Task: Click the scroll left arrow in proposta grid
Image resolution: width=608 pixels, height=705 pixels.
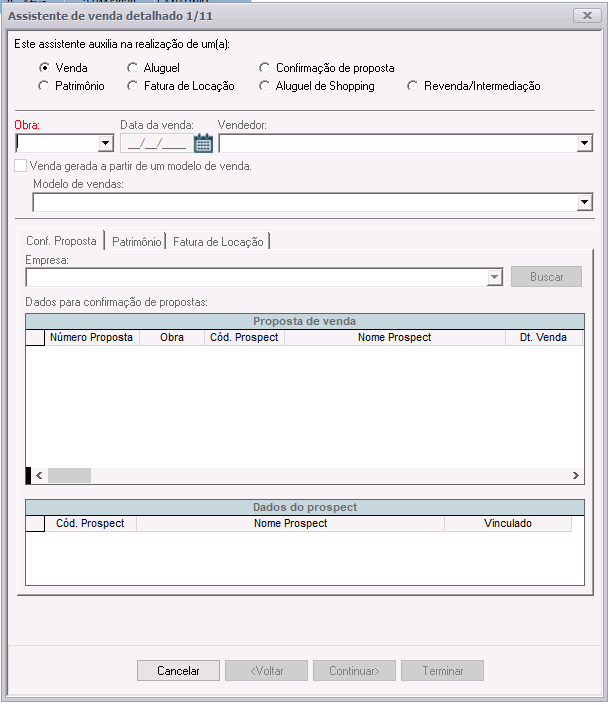Action: click(39, 475)
